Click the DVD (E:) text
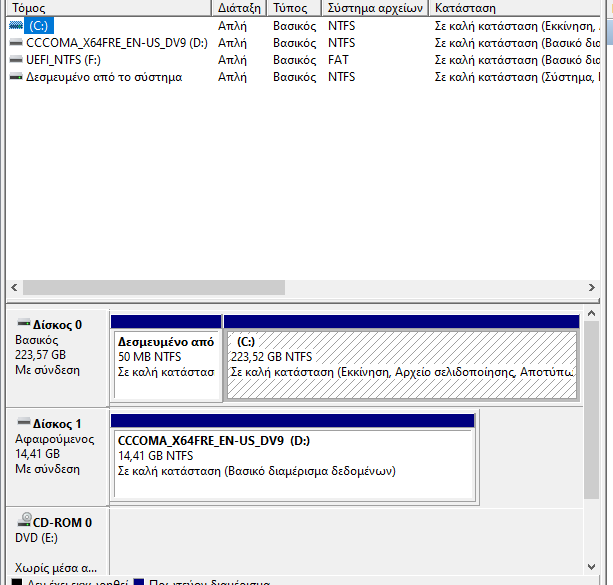The height and width of the screenshot is (585, 613). [x=36, y=538]
